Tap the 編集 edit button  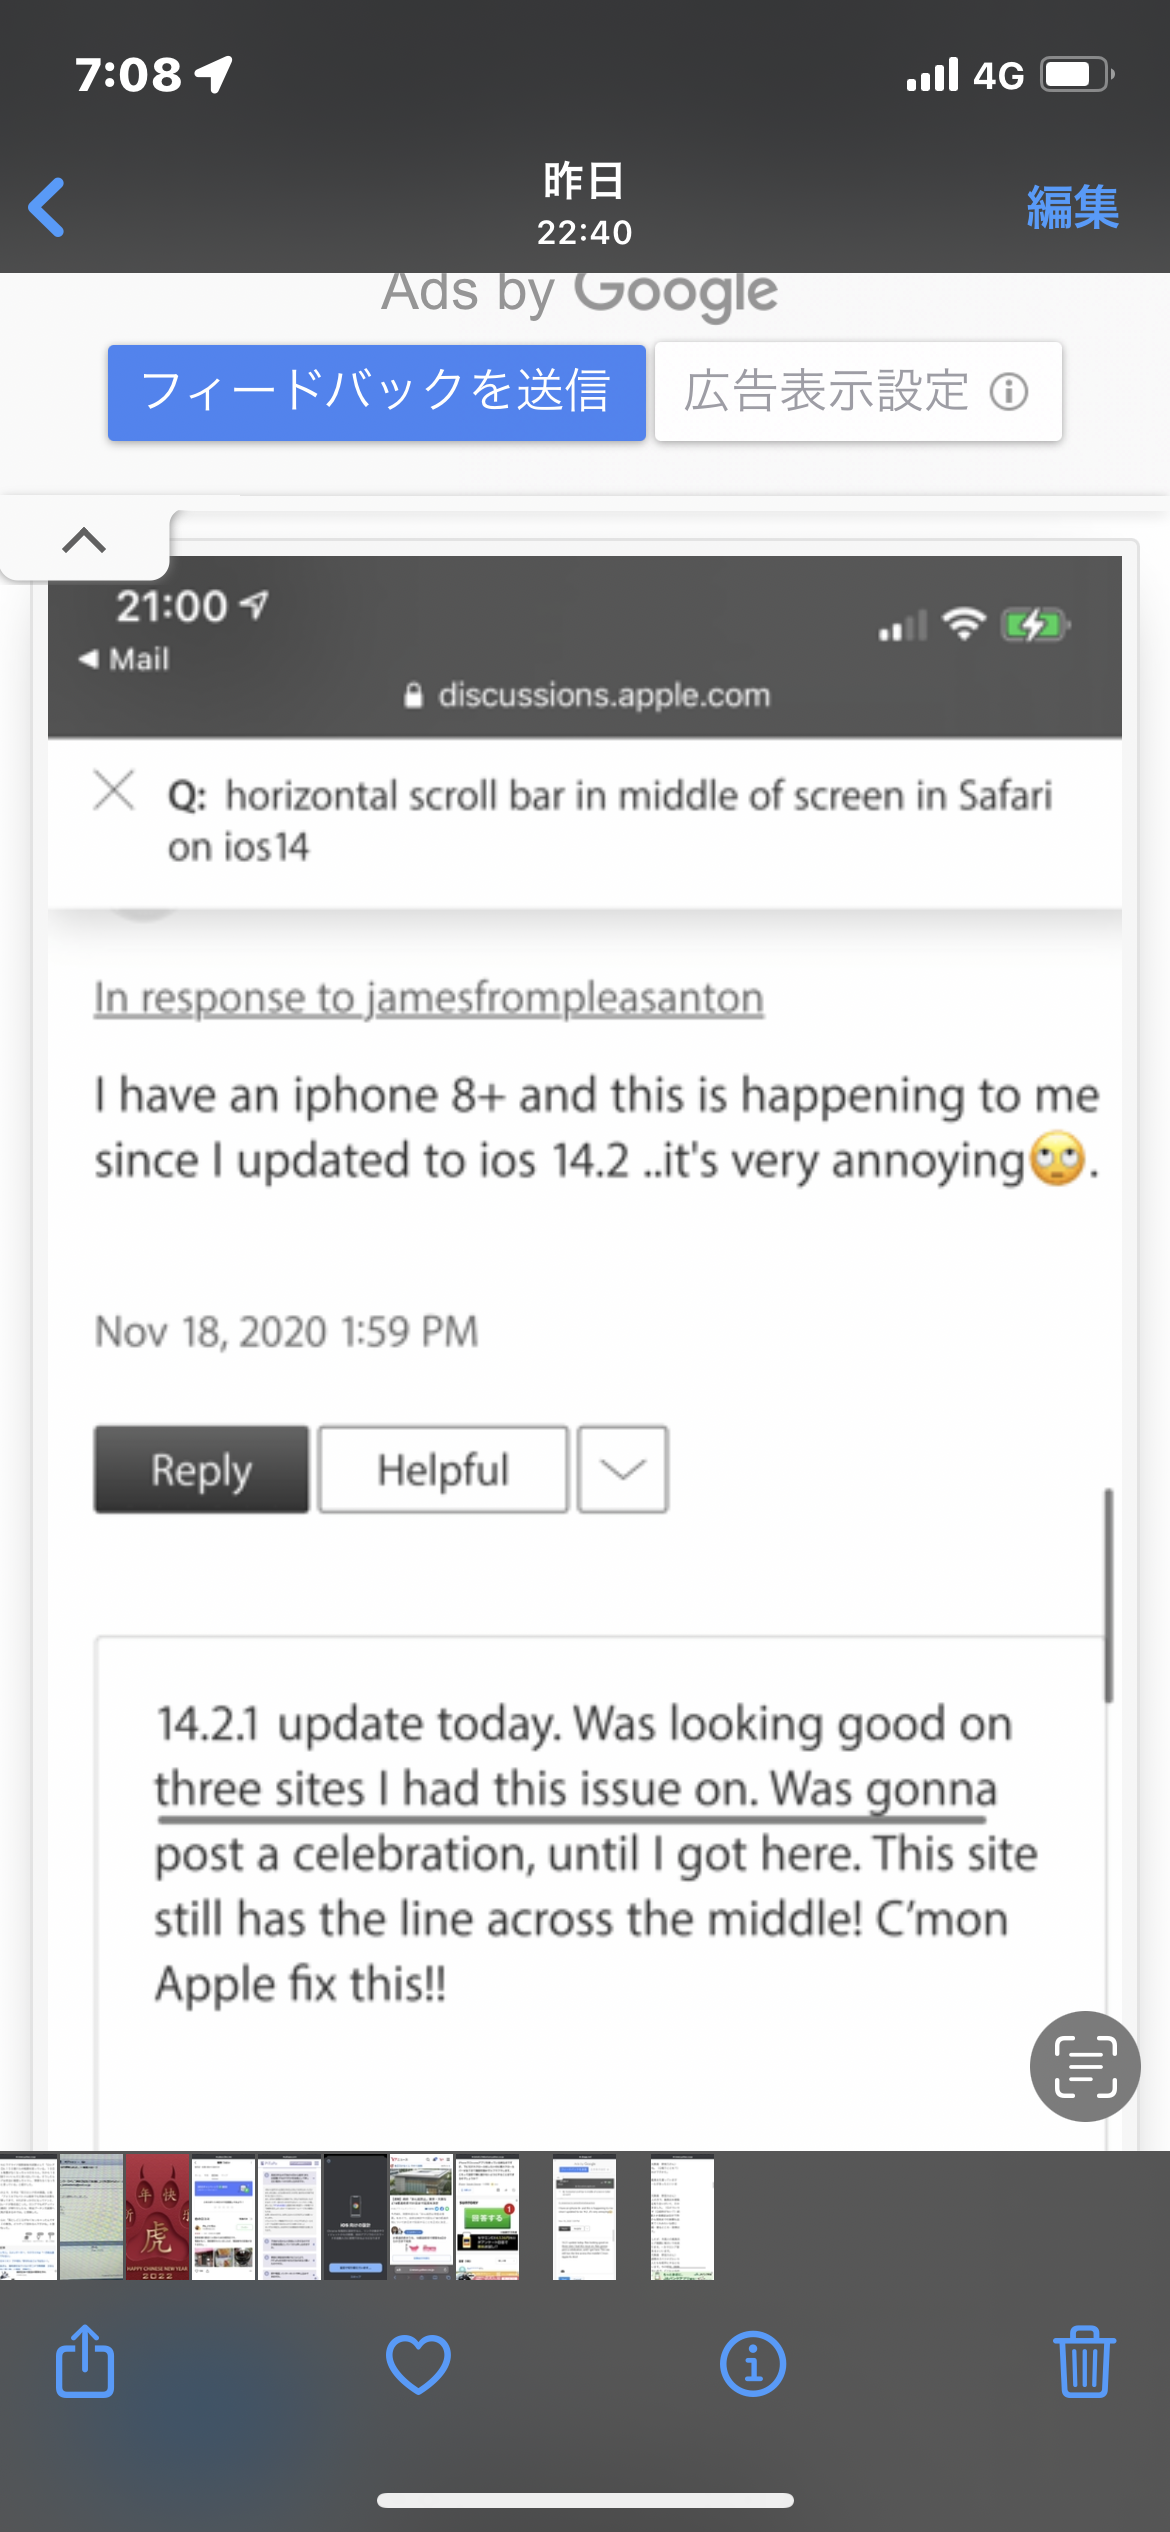coord(1072,208)
